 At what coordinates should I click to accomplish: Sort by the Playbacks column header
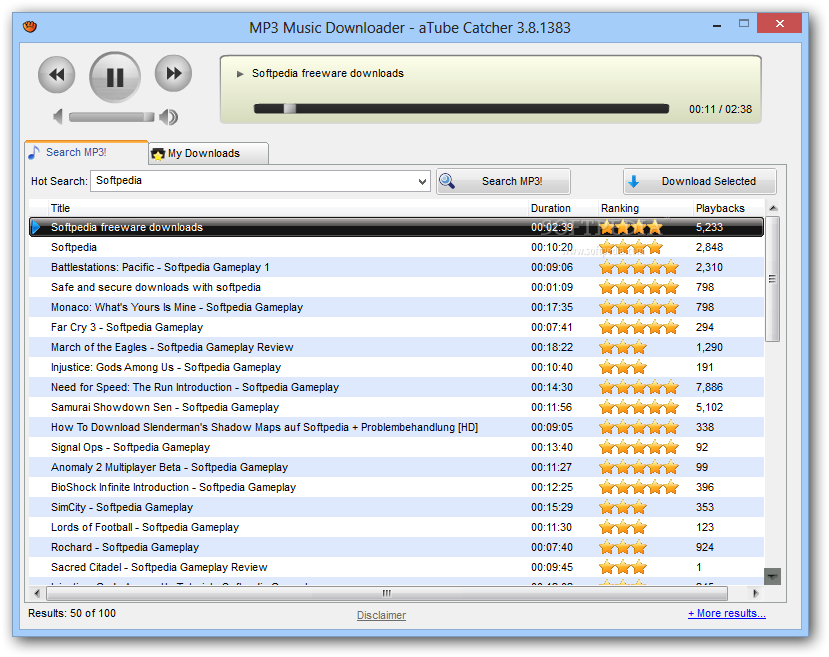[729, 208]
